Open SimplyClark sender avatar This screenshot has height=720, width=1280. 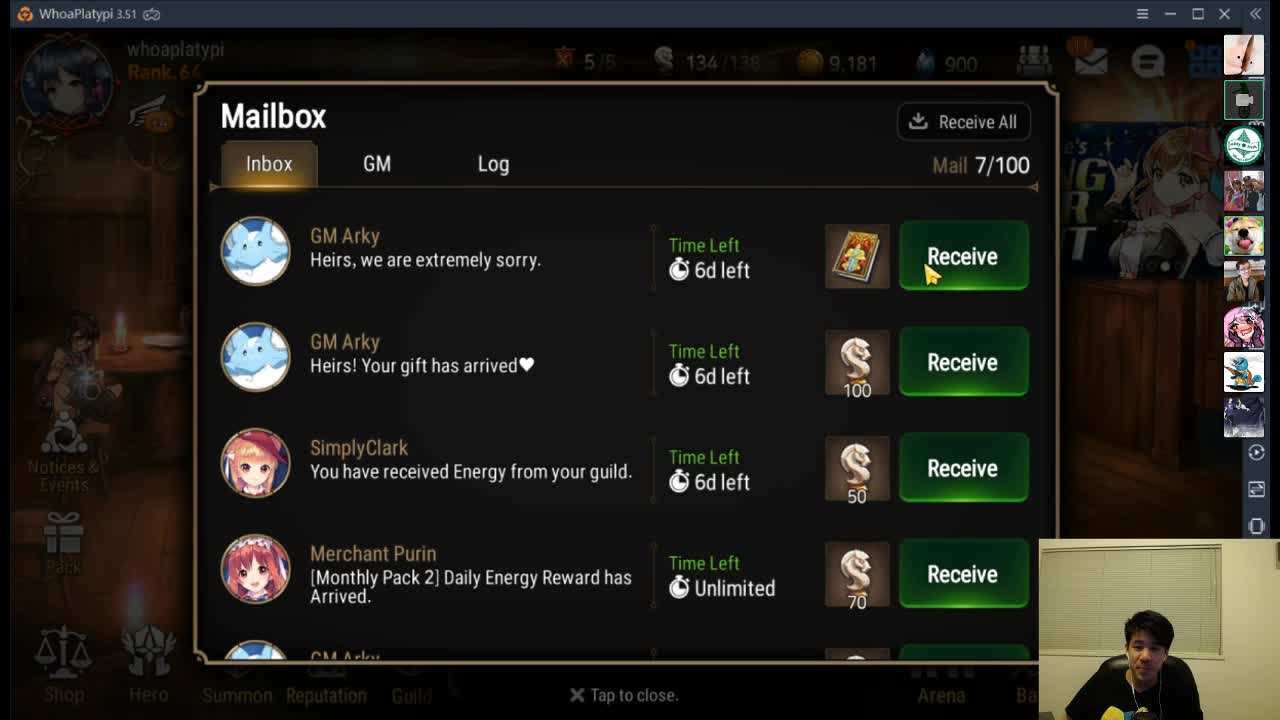point(255,462)
